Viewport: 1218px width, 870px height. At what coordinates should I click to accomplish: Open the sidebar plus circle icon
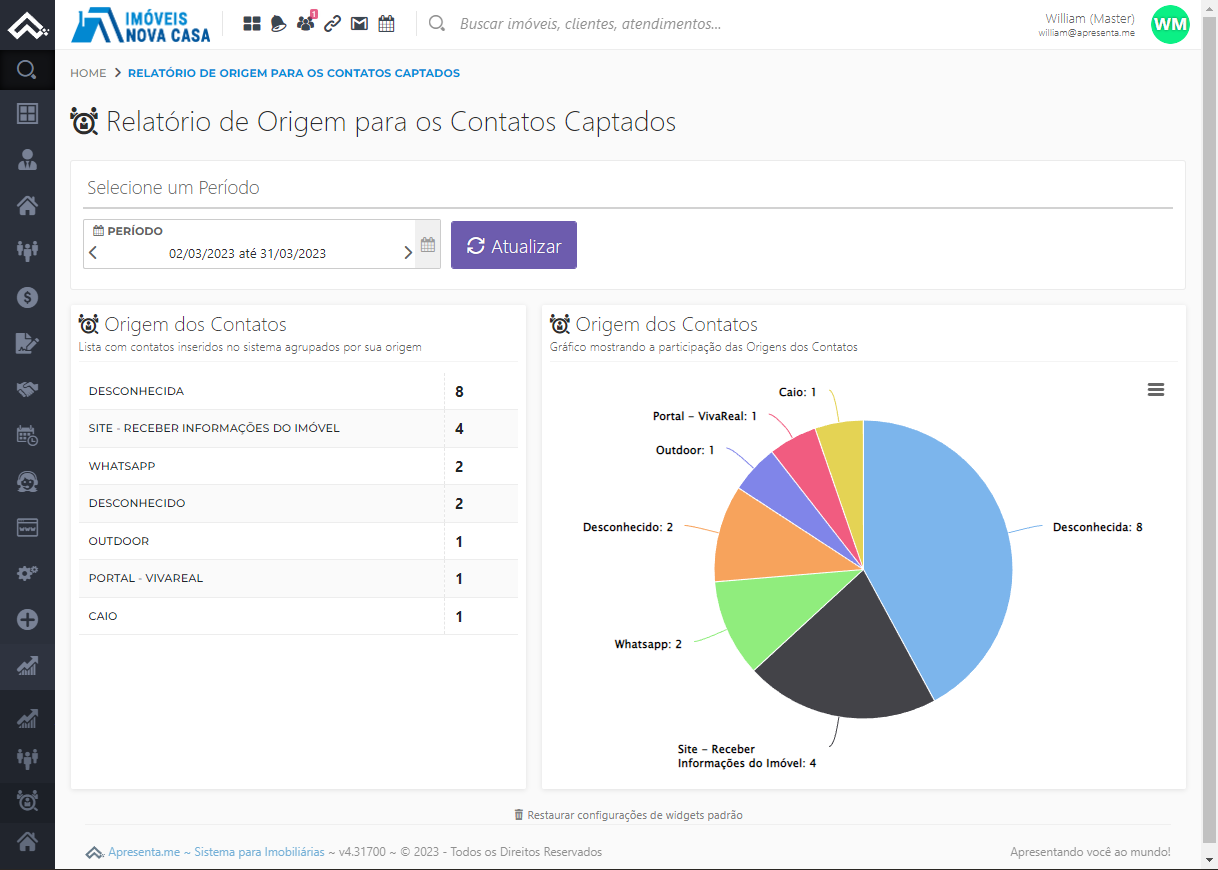click(27, 620)
